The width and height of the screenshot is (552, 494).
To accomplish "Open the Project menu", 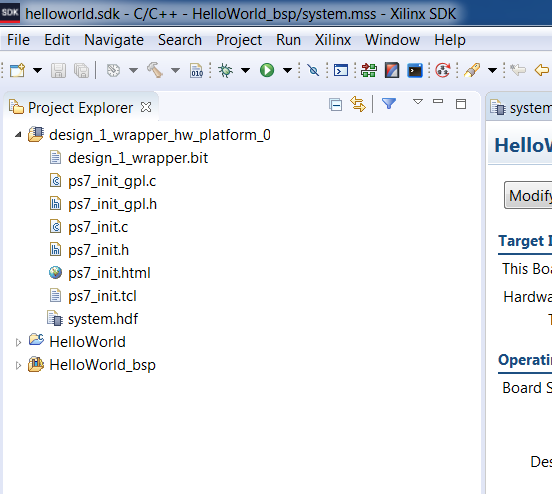I will click(x=239, y=40).
